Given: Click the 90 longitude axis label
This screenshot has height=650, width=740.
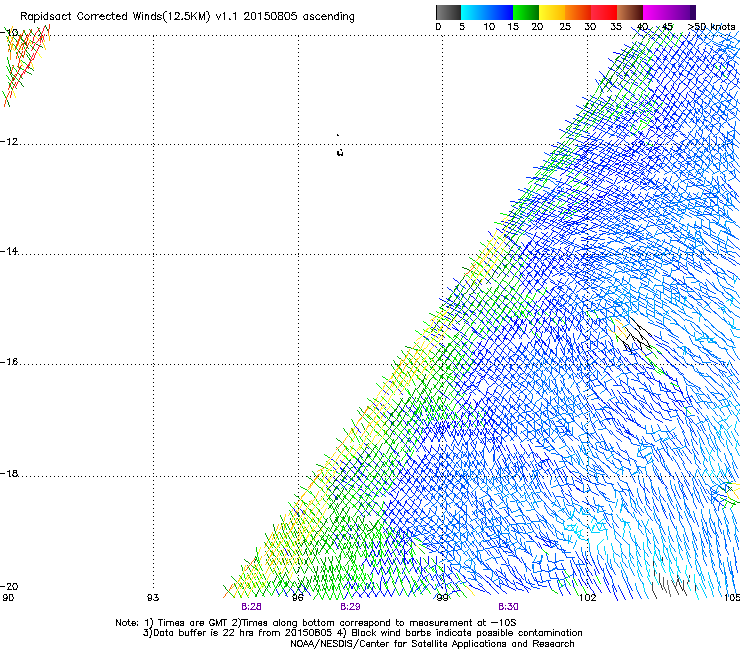Looking at the screenshot, I should 8,598.
